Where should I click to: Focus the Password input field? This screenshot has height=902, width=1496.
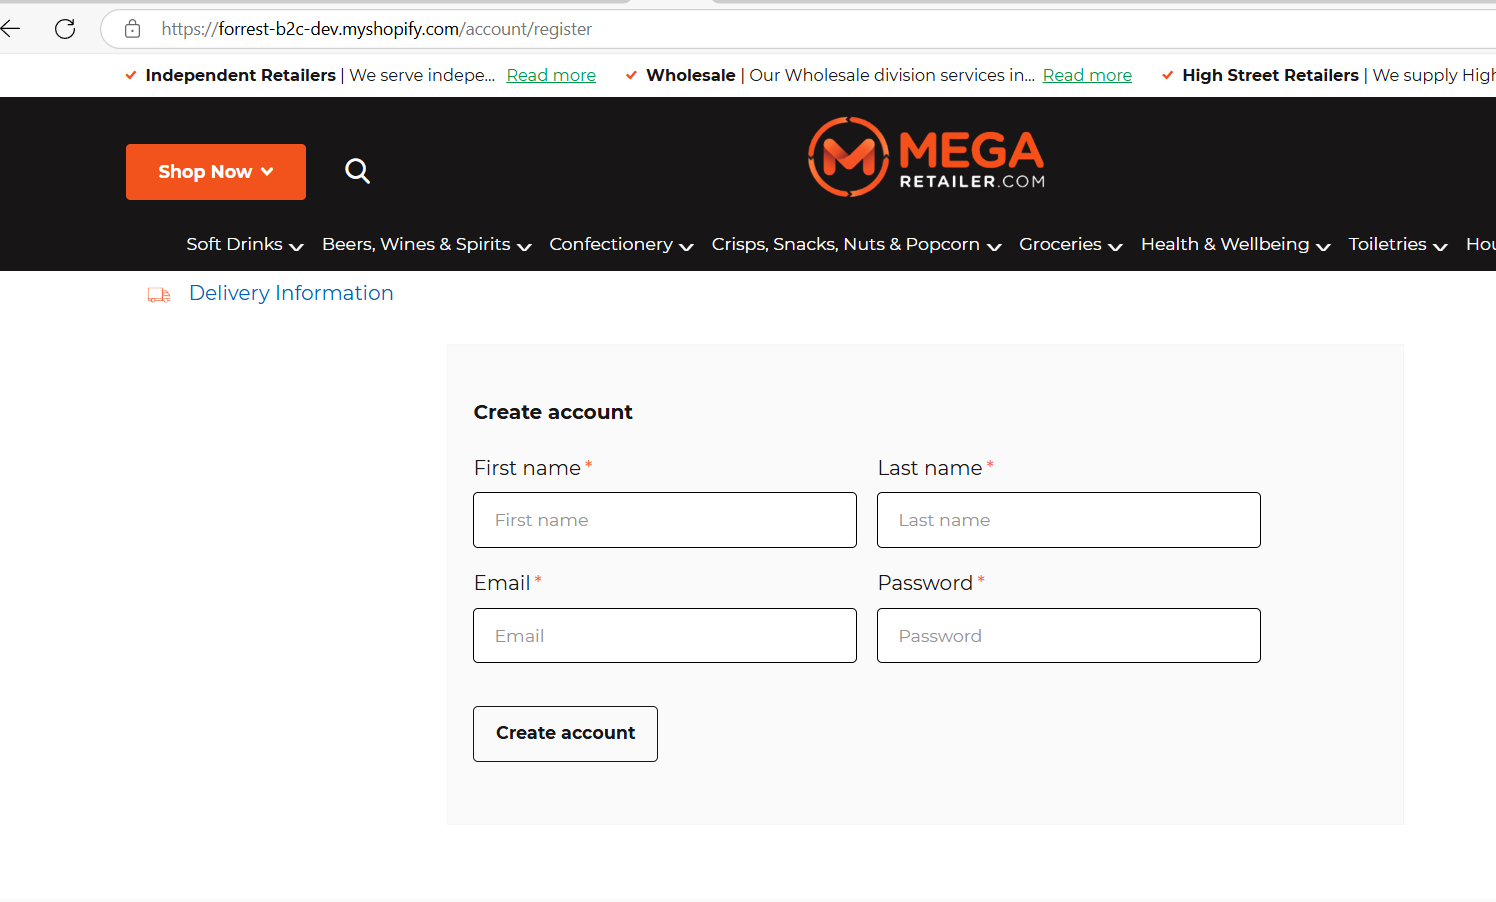click(1069, 636)
